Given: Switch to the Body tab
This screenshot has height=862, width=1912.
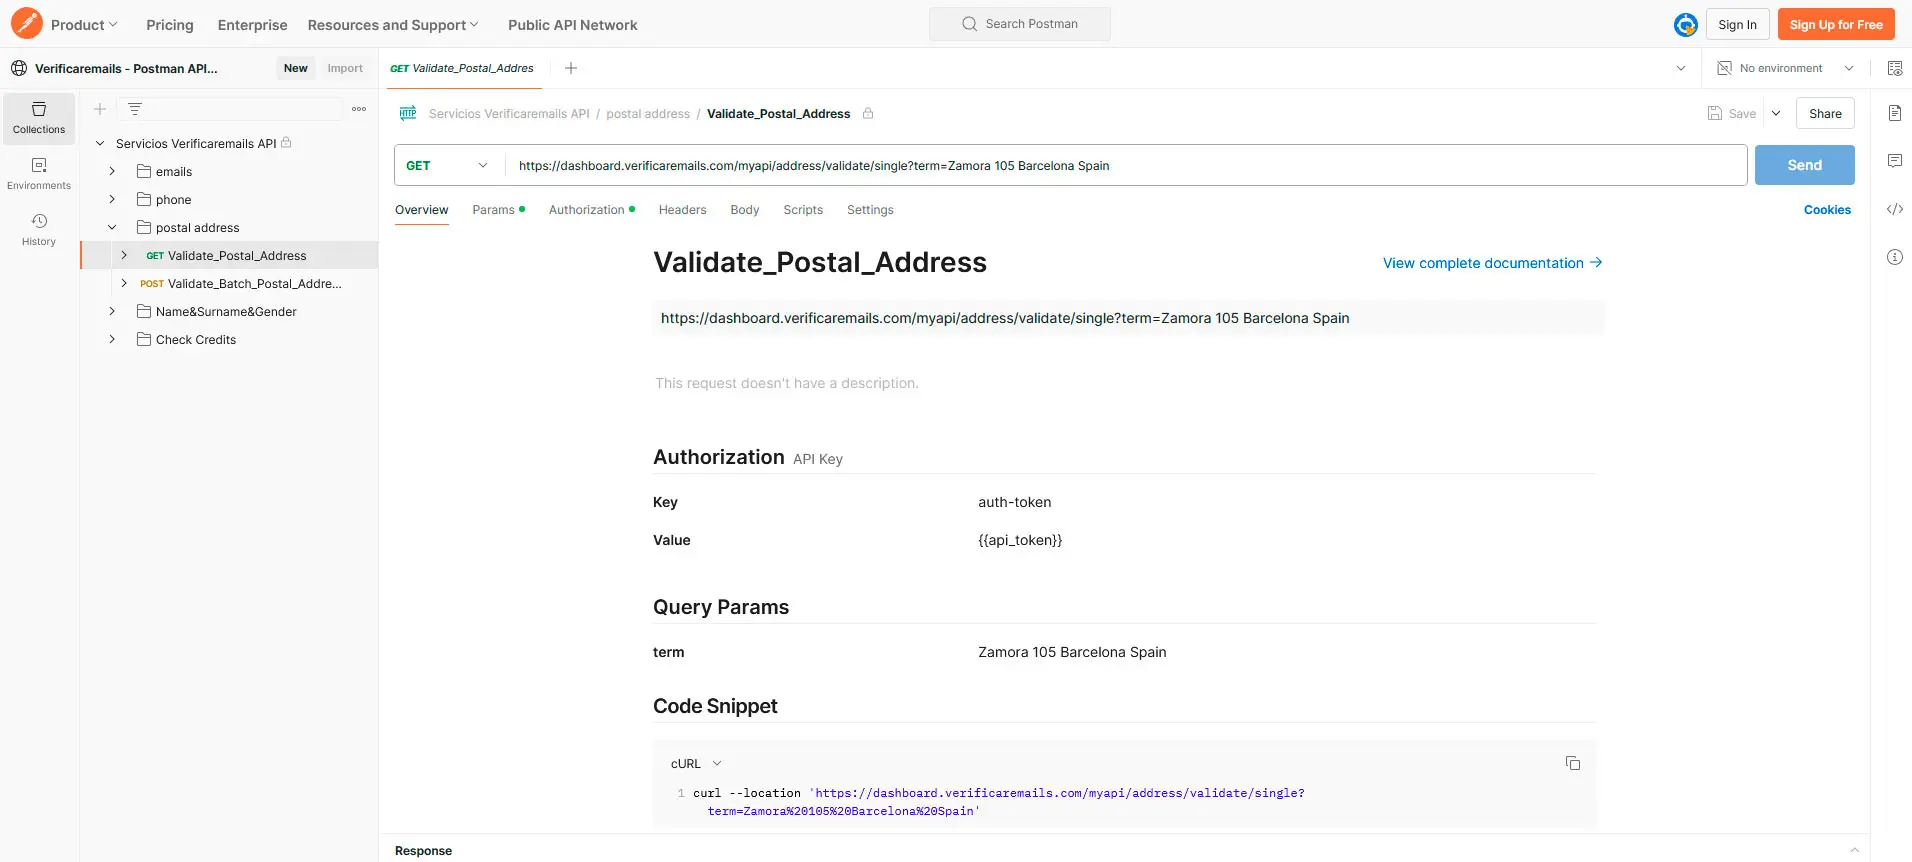Looking at the screenshot, I should 745,210.
